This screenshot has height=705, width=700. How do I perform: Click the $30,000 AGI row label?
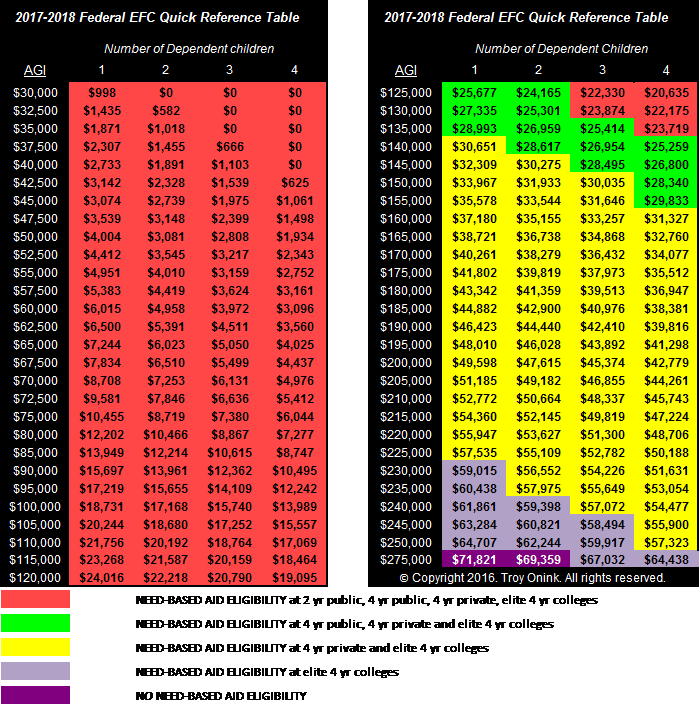click(x=36, y=93)
